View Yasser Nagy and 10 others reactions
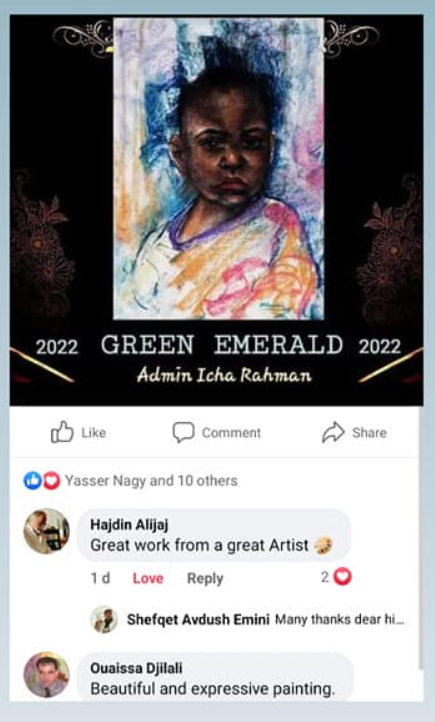Screen dimensions: 435x722 coord(151,481)
